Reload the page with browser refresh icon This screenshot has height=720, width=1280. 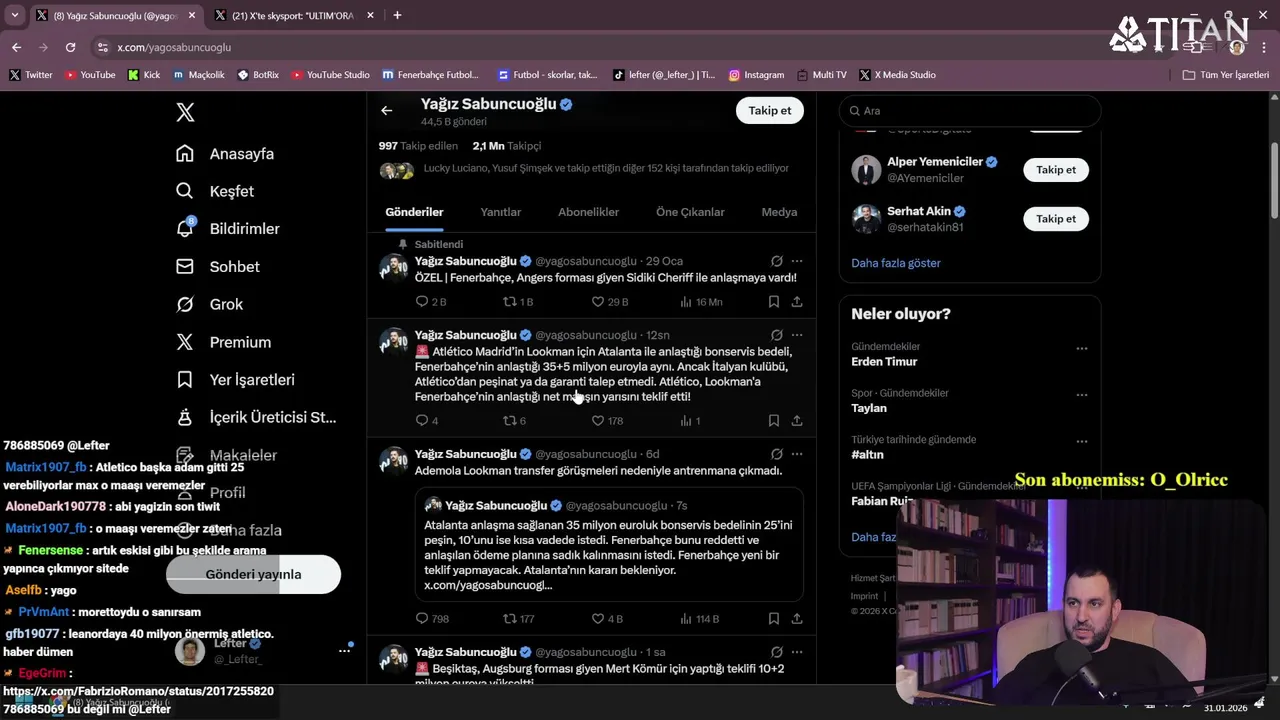(70, 47)
